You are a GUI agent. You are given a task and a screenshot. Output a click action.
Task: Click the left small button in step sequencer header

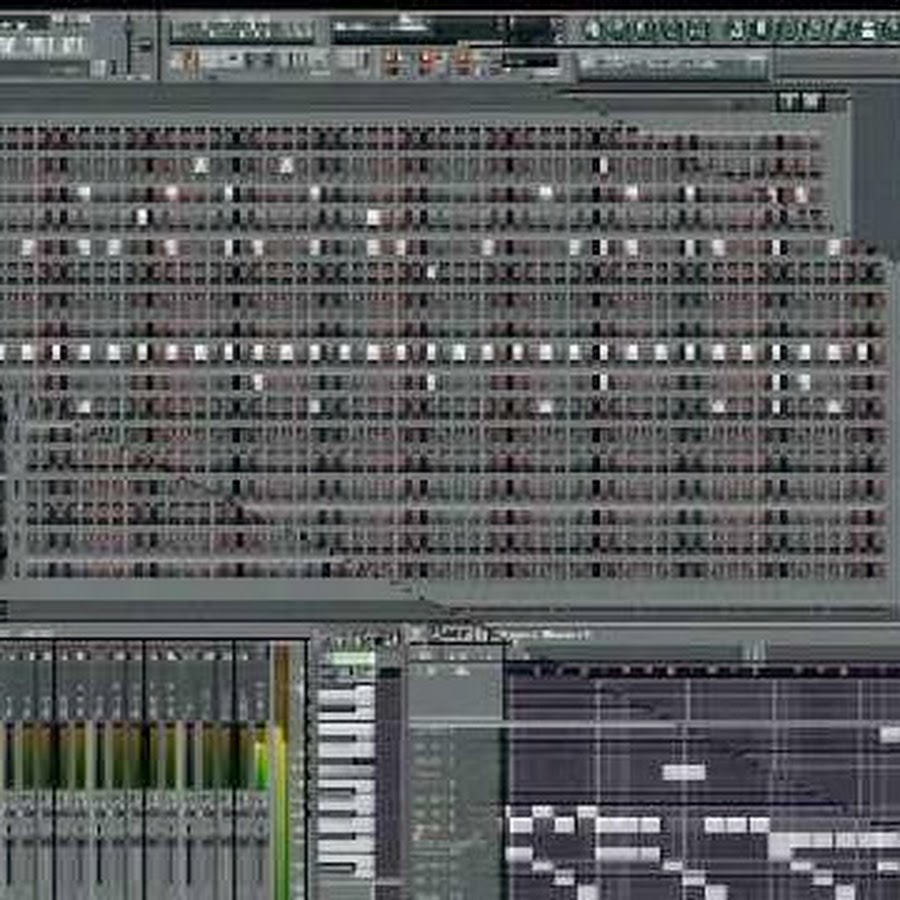789,102
